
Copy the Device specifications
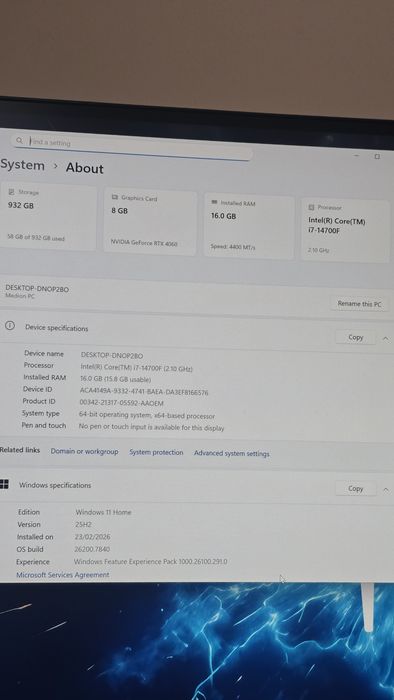click(356, 337)
